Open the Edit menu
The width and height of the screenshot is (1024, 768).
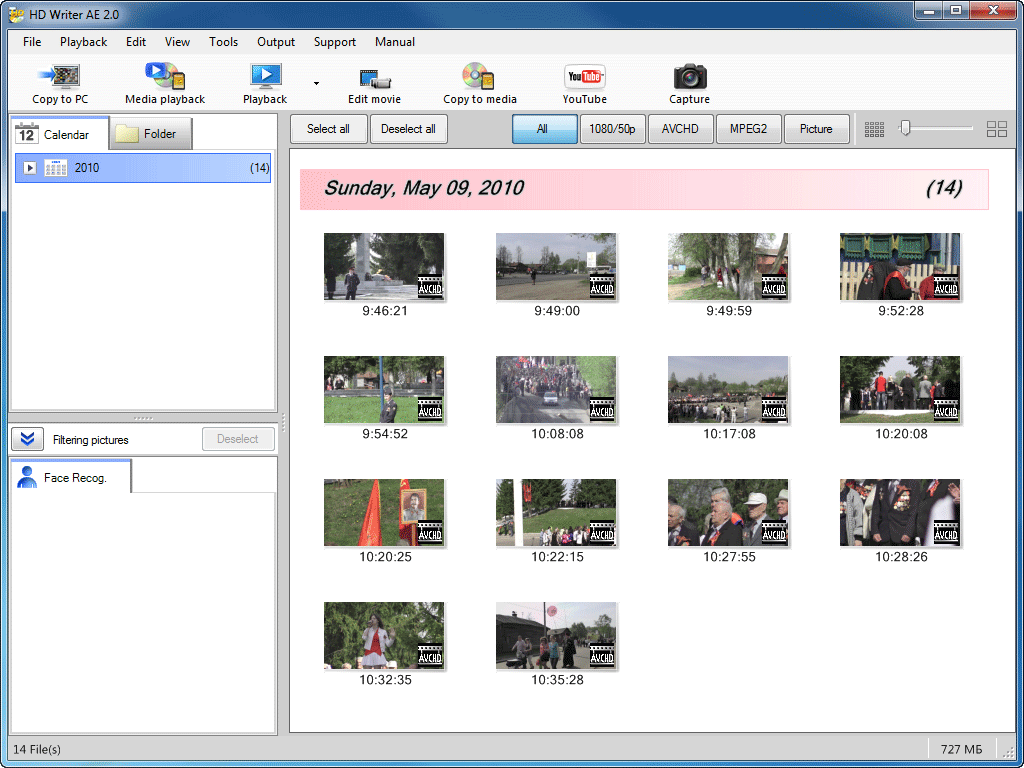pos(136,42)
